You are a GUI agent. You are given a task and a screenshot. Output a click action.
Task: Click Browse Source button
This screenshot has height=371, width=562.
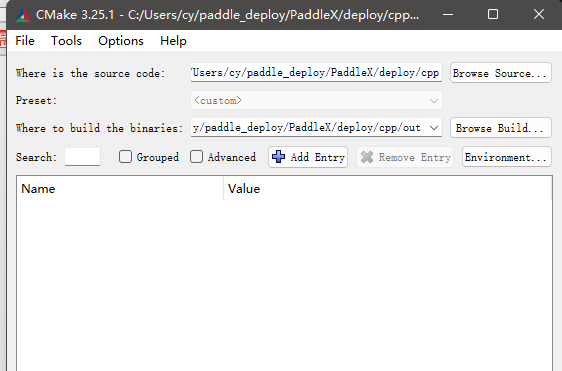pyautogui.click(x=500, y=73)
